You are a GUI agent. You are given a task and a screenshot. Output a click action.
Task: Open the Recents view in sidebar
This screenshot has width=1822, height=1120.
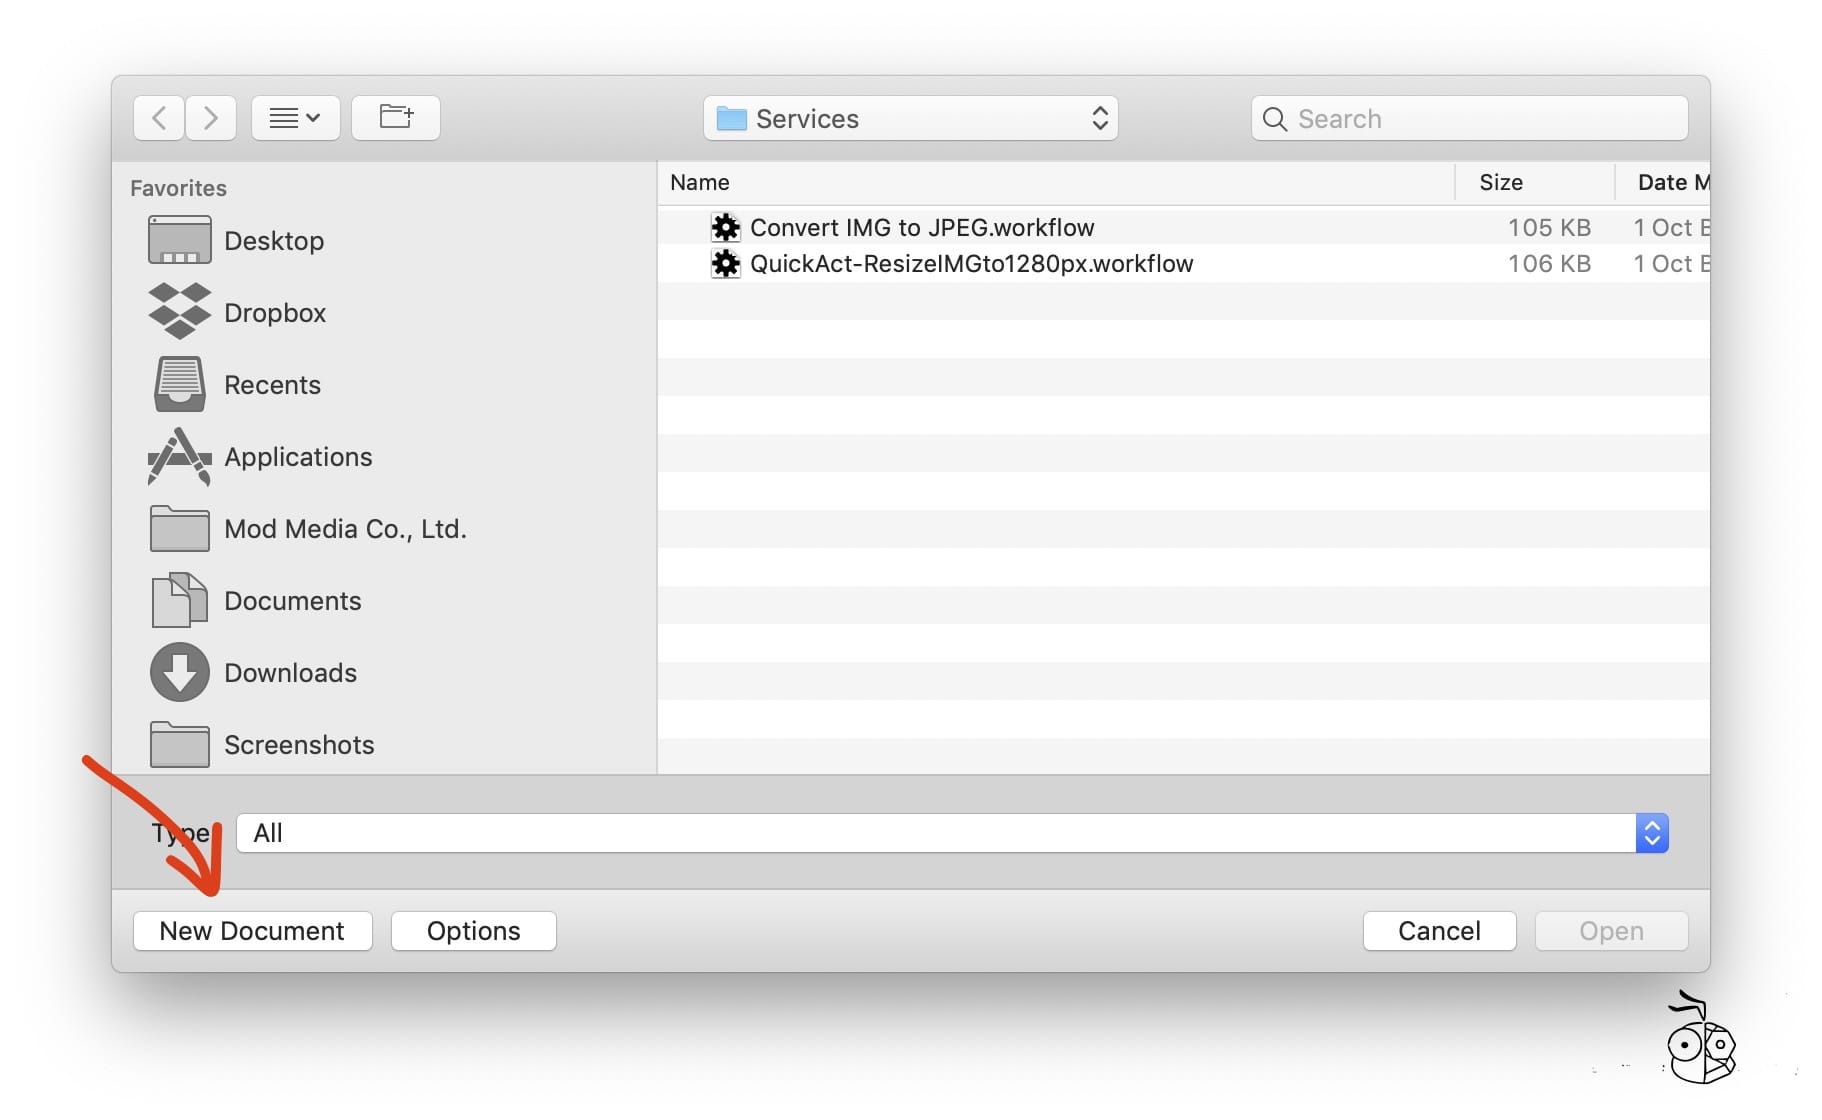[x=272, y=384]
